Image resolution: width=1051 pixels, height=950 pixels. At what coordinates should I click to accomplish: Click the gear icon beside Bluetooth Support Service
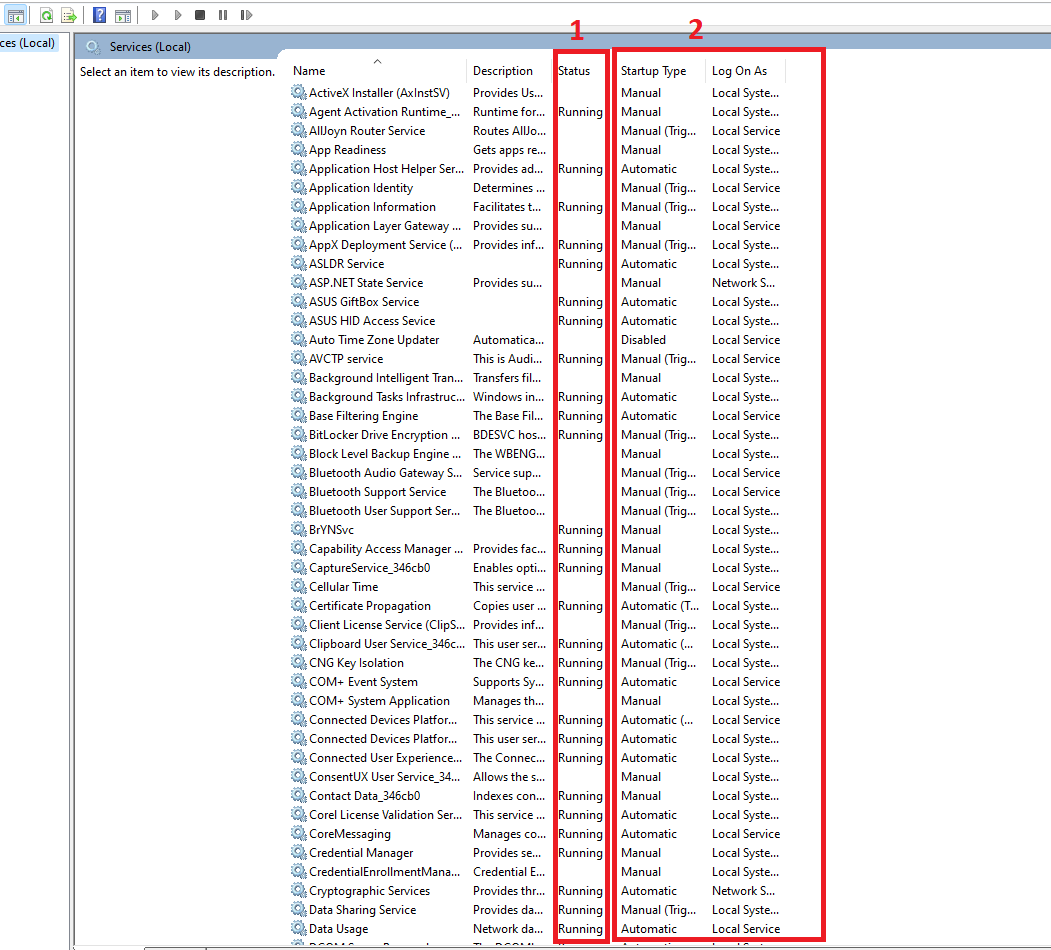298,491
